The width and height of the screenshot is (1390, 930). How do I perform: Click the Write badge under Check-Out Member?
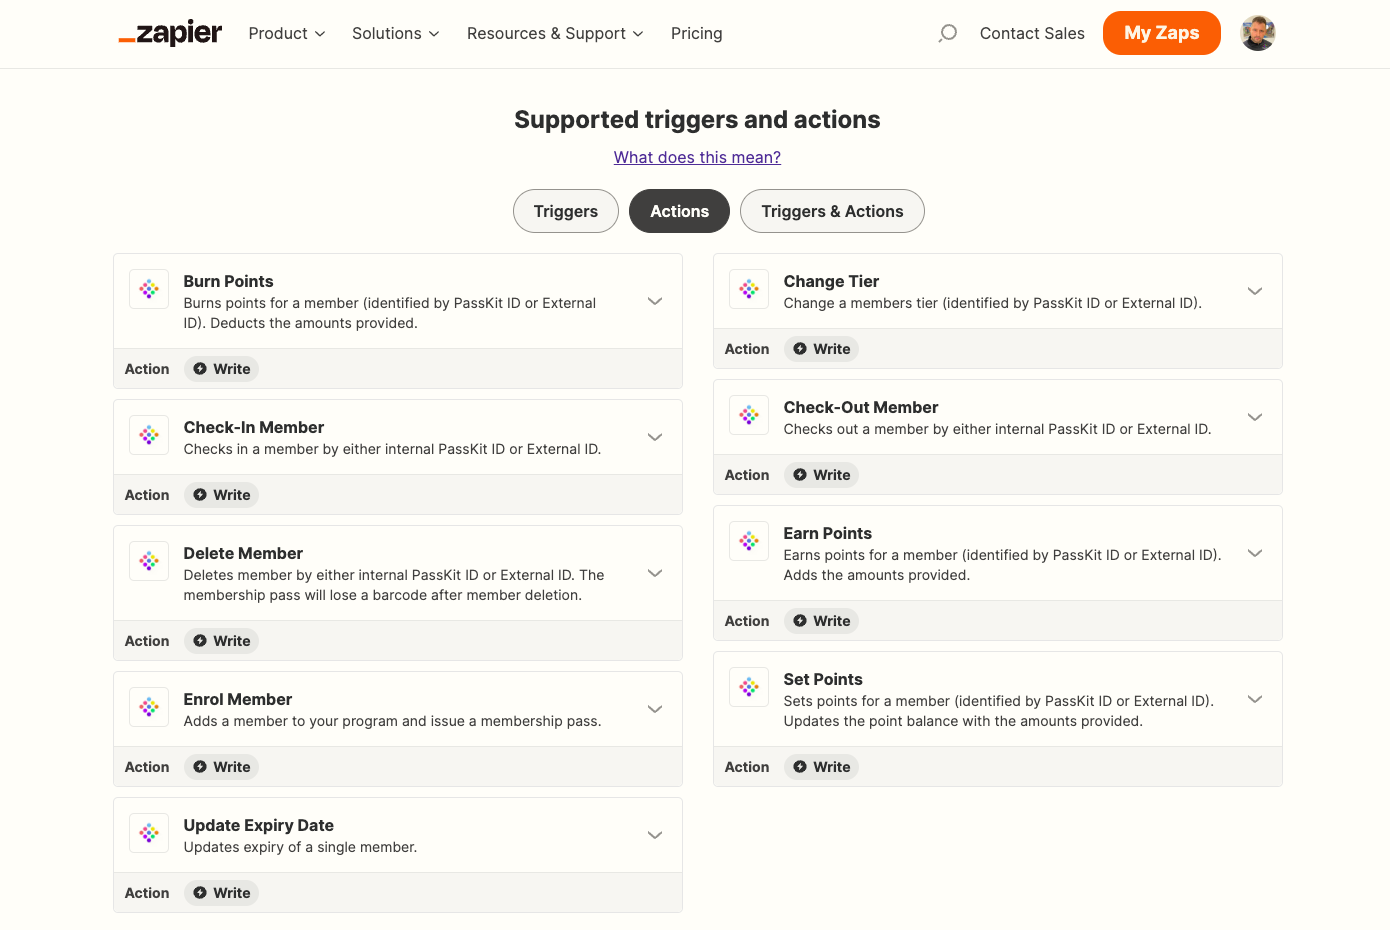click(821, 475)
